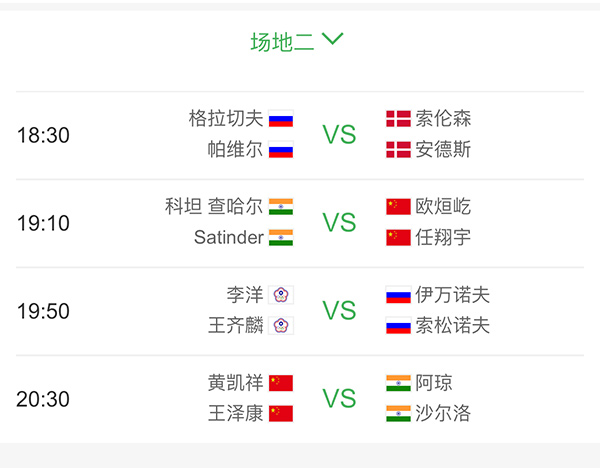Screen dimensions: 600x468
Task: Expand the 场地二 venue dropdown chevron
Action: point(334,40)
